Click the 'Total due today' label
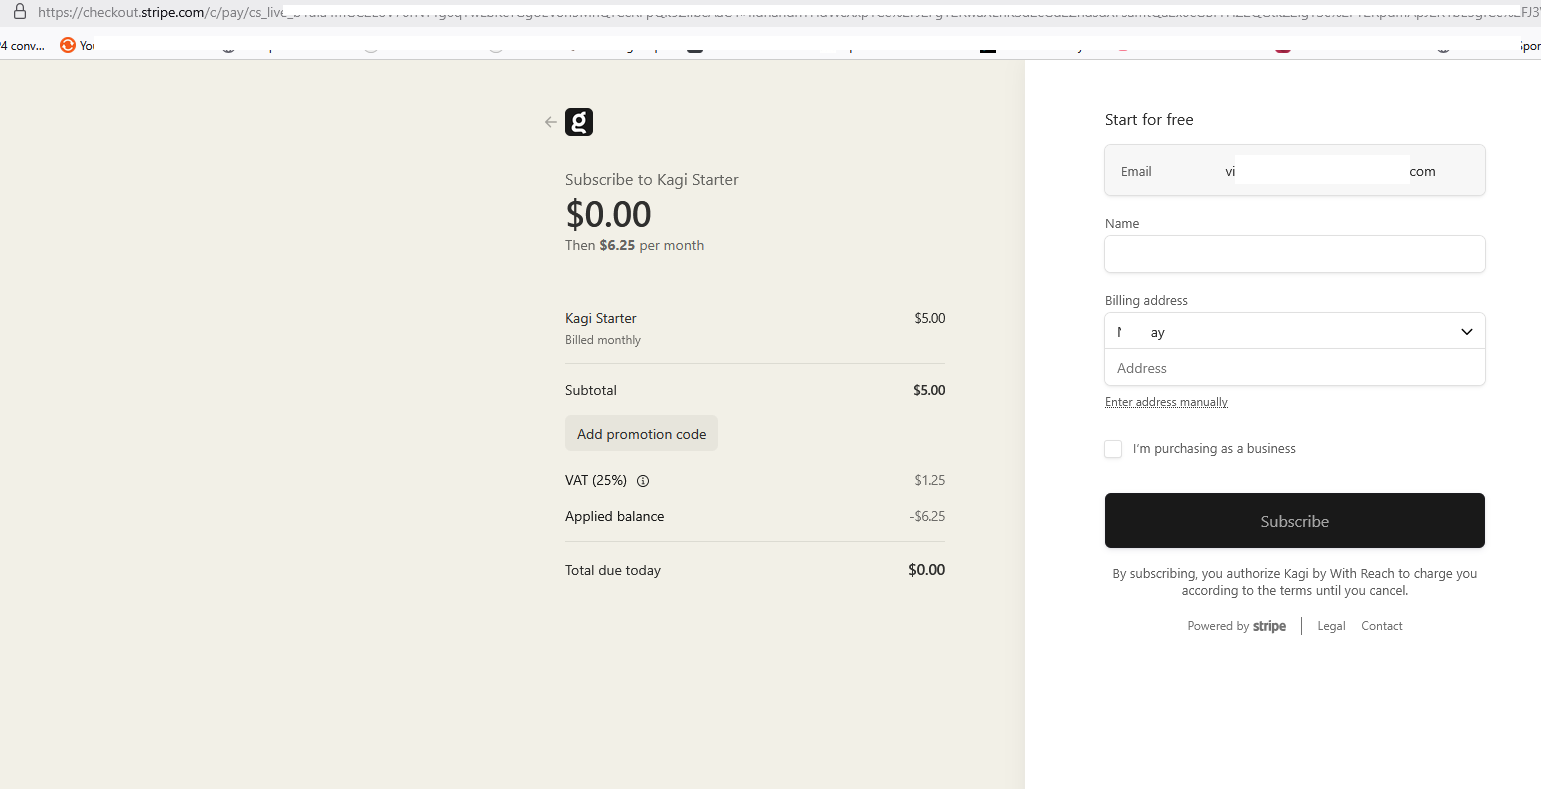 pos(613,570)
